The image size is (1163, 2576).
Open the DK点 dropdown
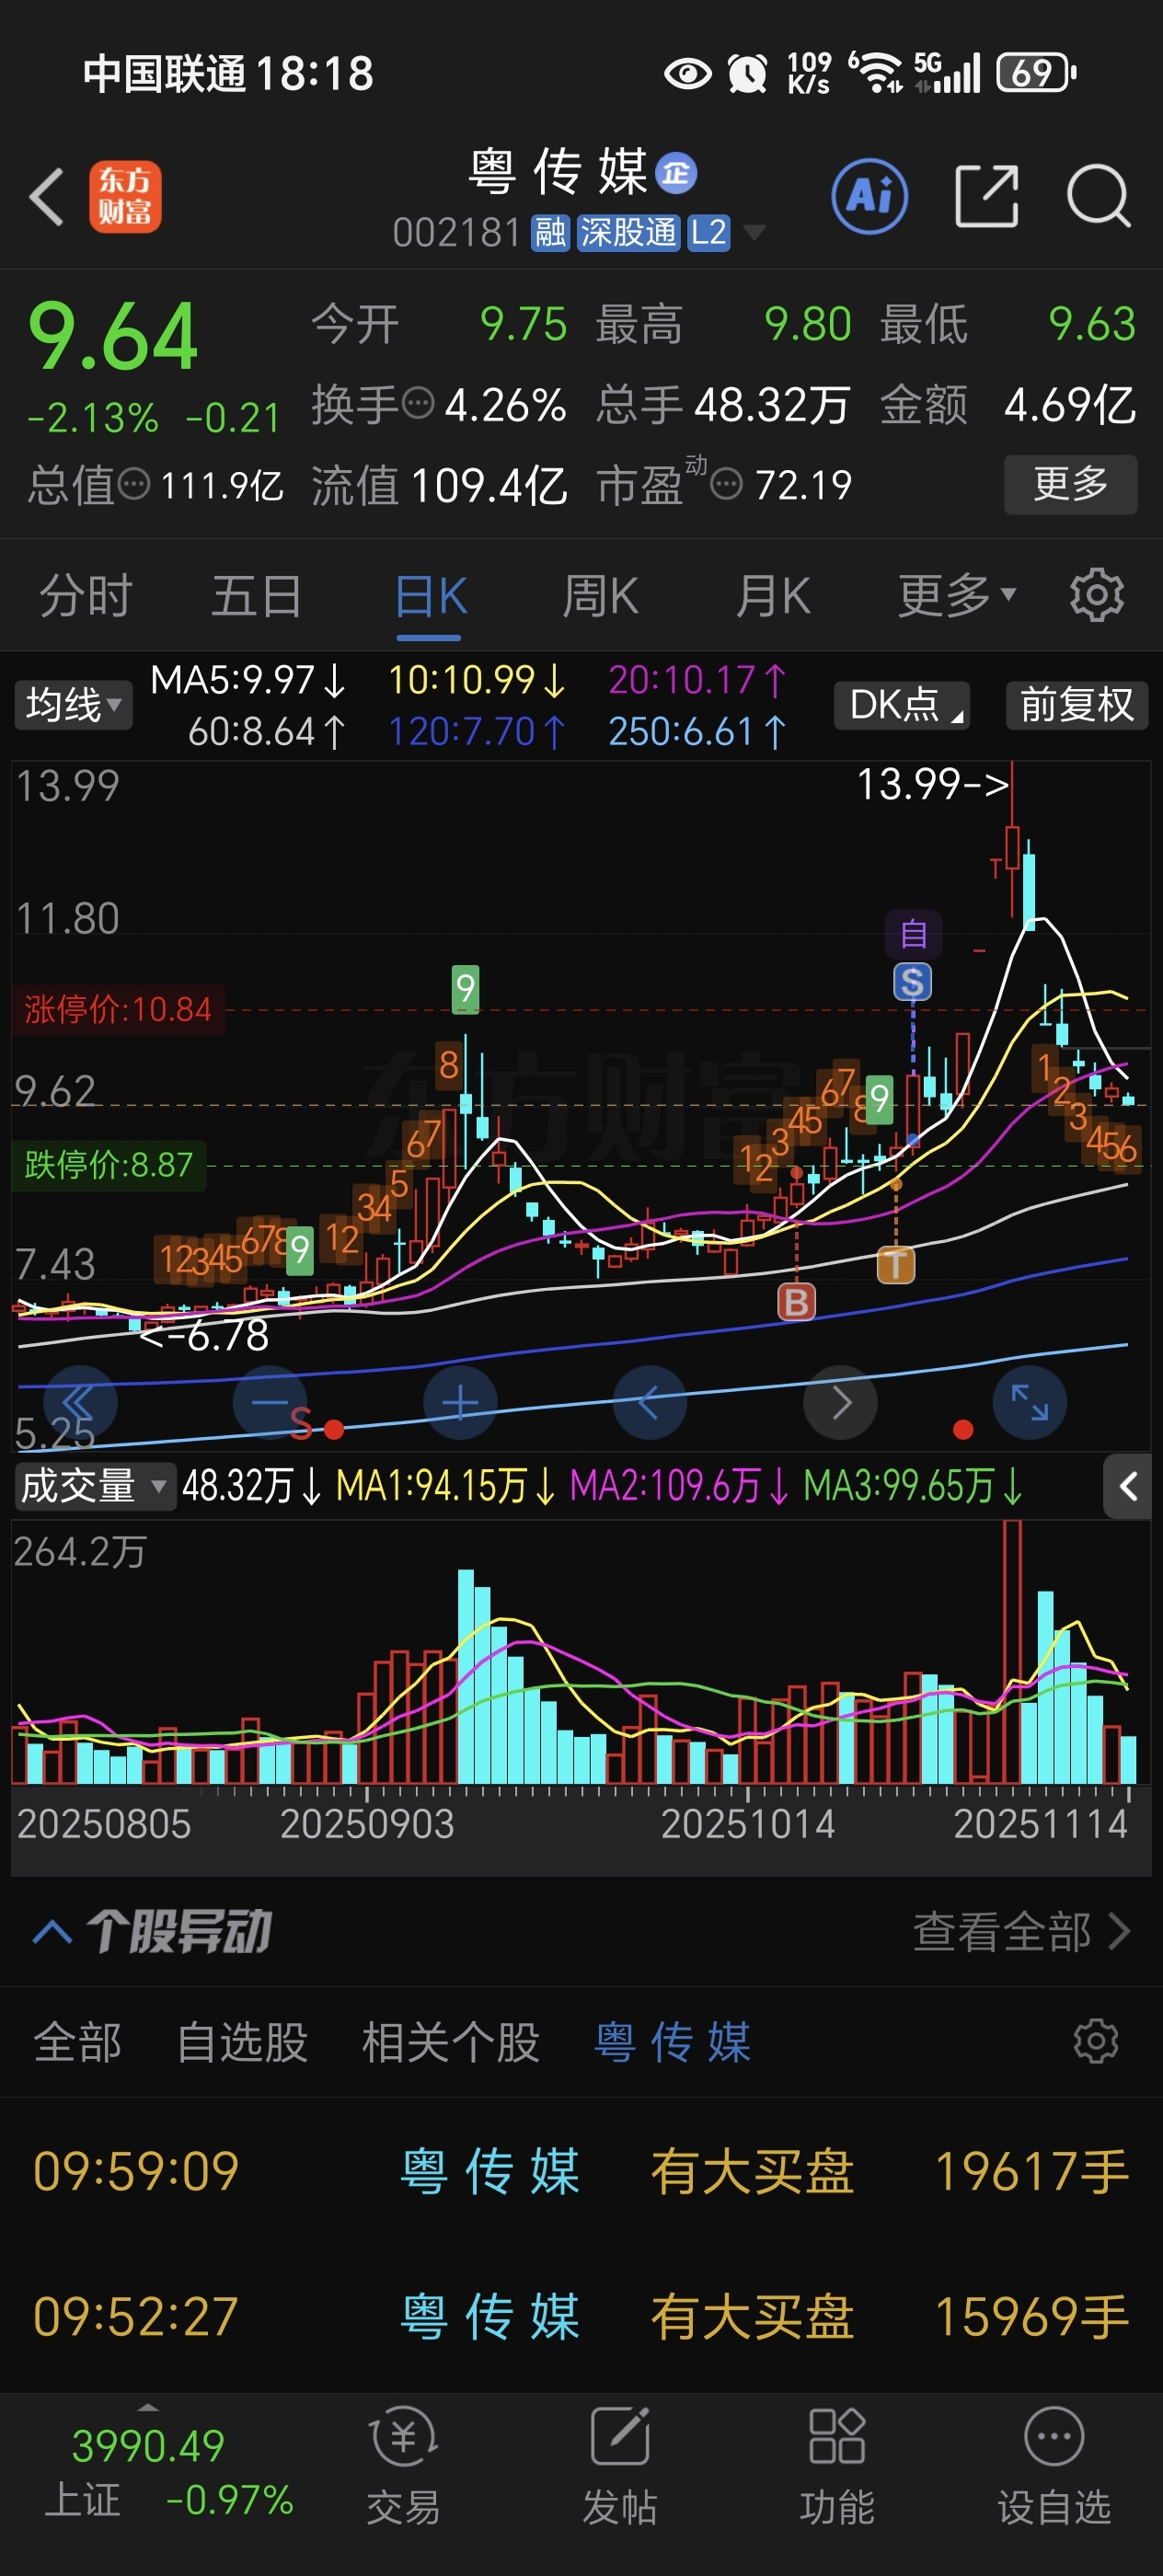click(903, 705)
